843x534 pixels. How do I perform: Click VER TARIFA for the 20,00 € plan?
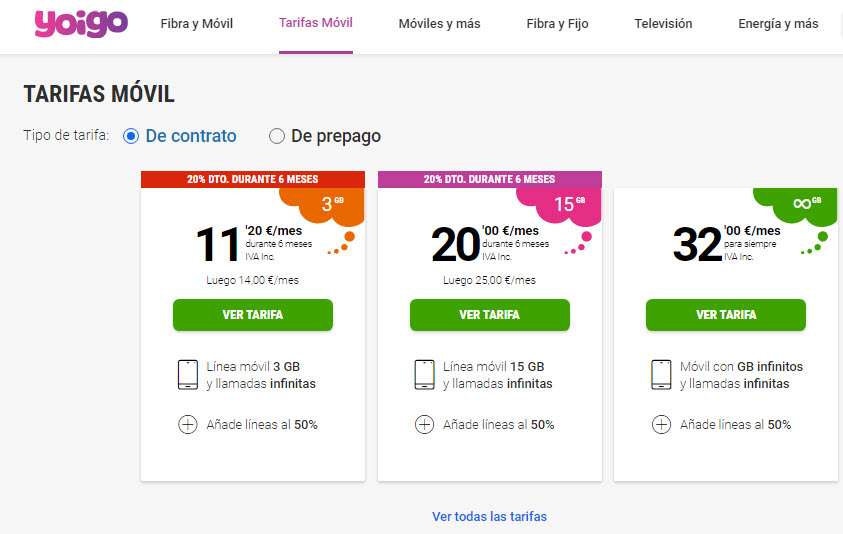pos(490,315)
